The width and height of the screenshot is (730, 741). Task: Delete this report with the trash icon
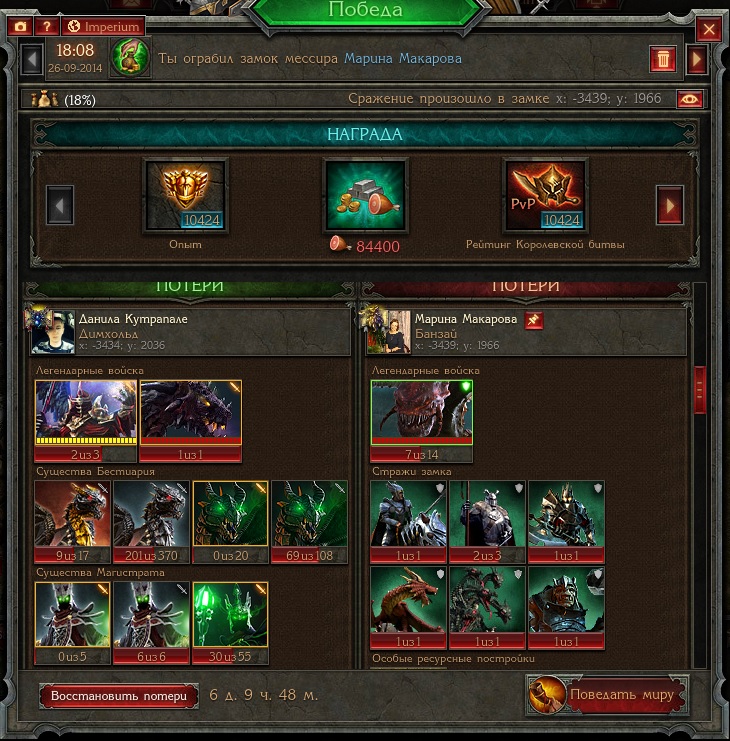662,59
